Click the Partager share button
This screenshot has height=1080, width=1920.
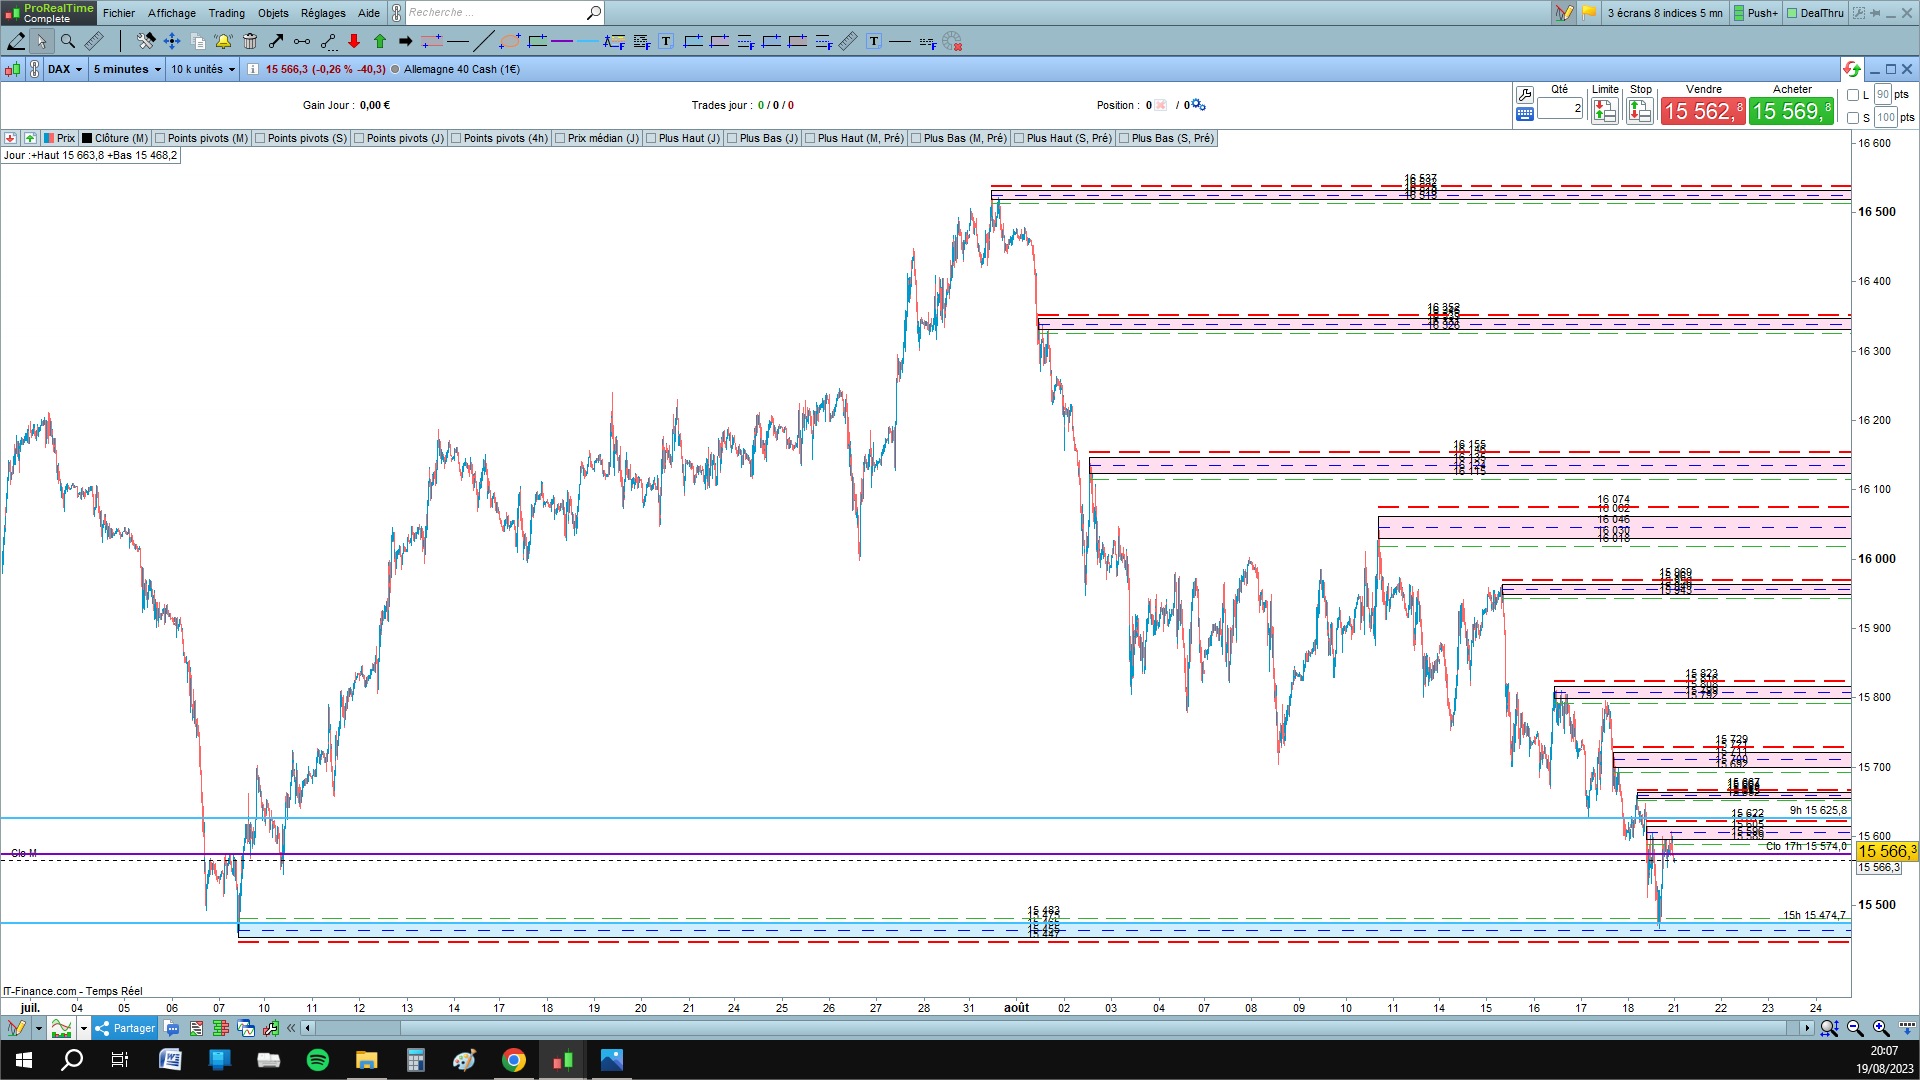click(x=125, y=1028)
